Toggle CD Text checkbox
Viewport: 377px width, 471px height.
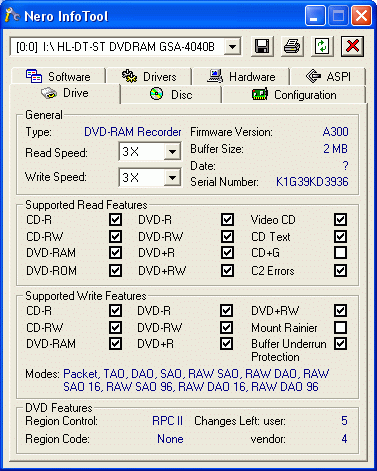coord(340,237)
